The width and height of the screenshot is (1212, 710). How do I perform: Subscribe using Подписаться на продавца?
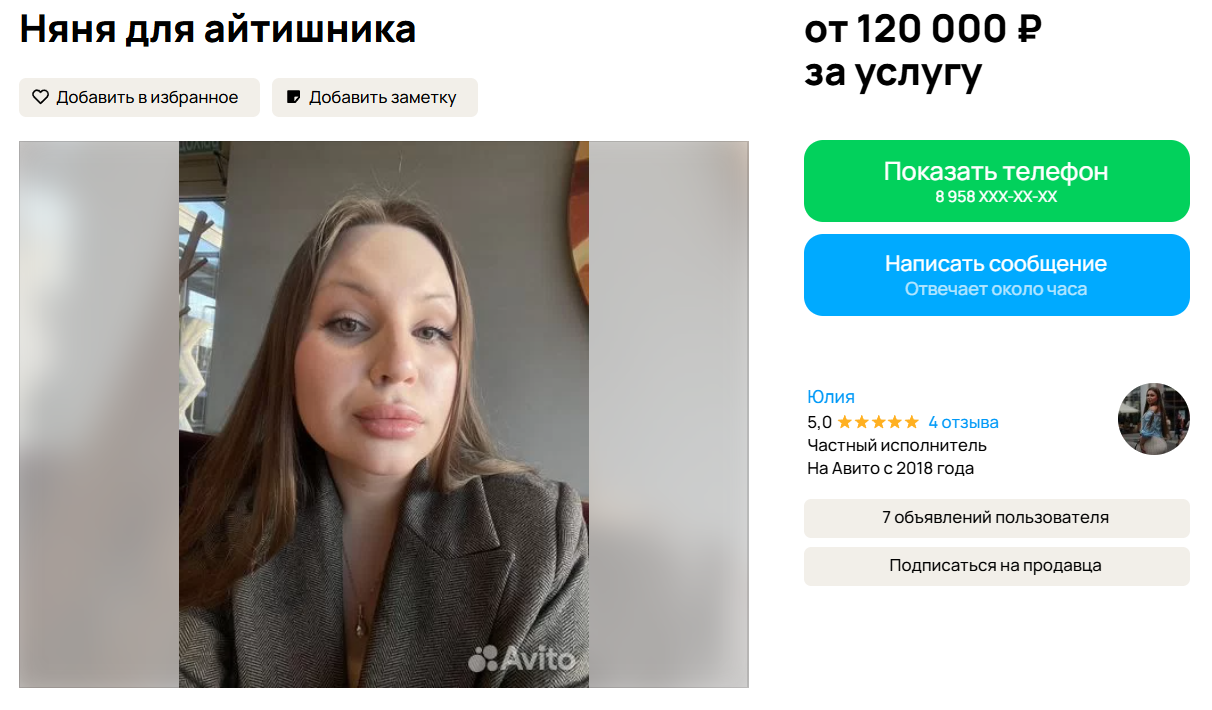(x=996, y=566)
